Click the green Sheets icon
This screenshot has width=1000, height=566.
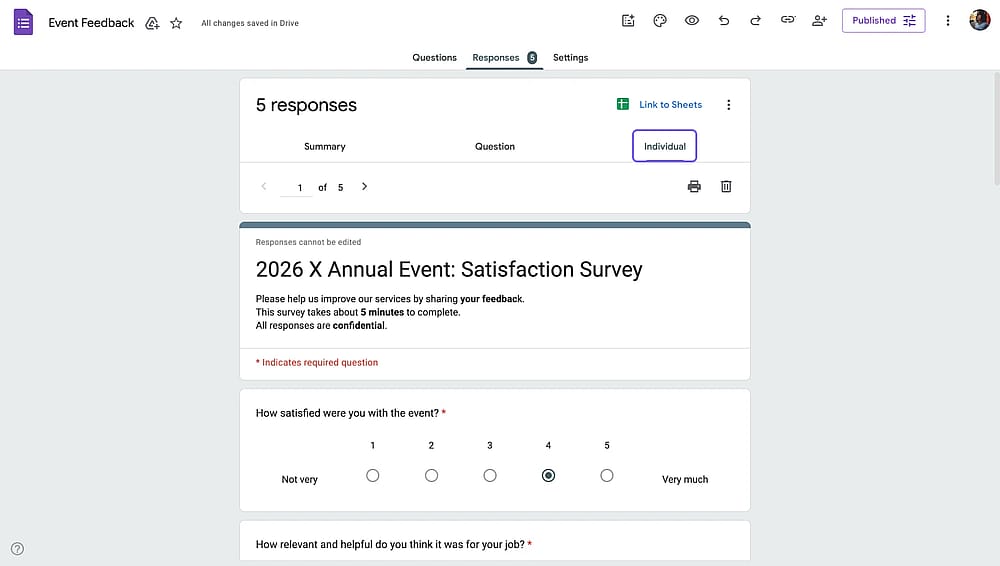[x=622, y=104]
